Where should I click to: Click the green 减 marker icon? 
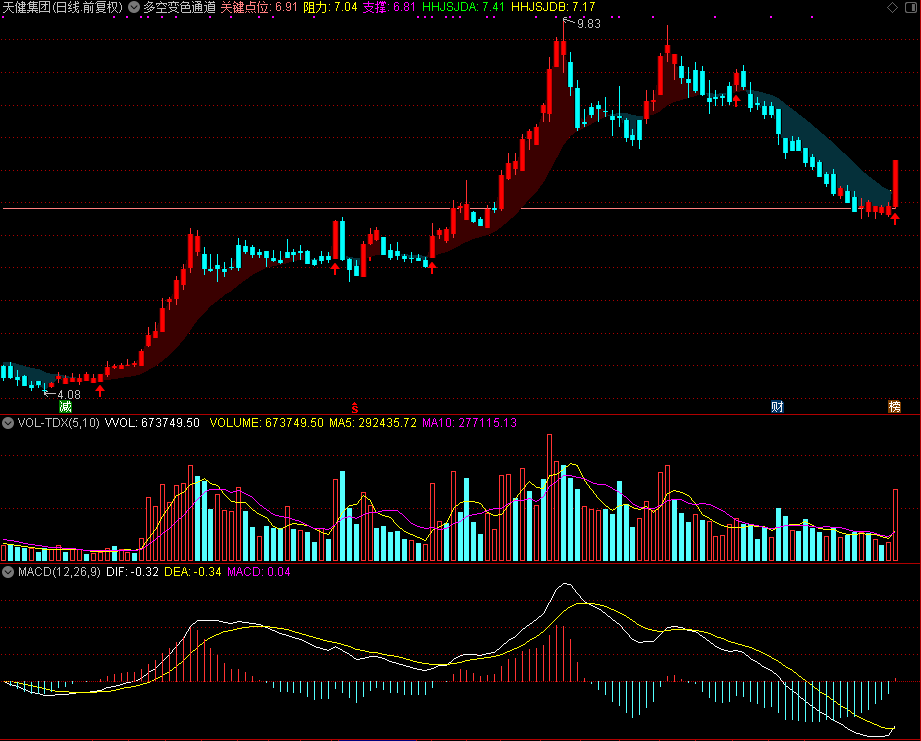(65, 406)
